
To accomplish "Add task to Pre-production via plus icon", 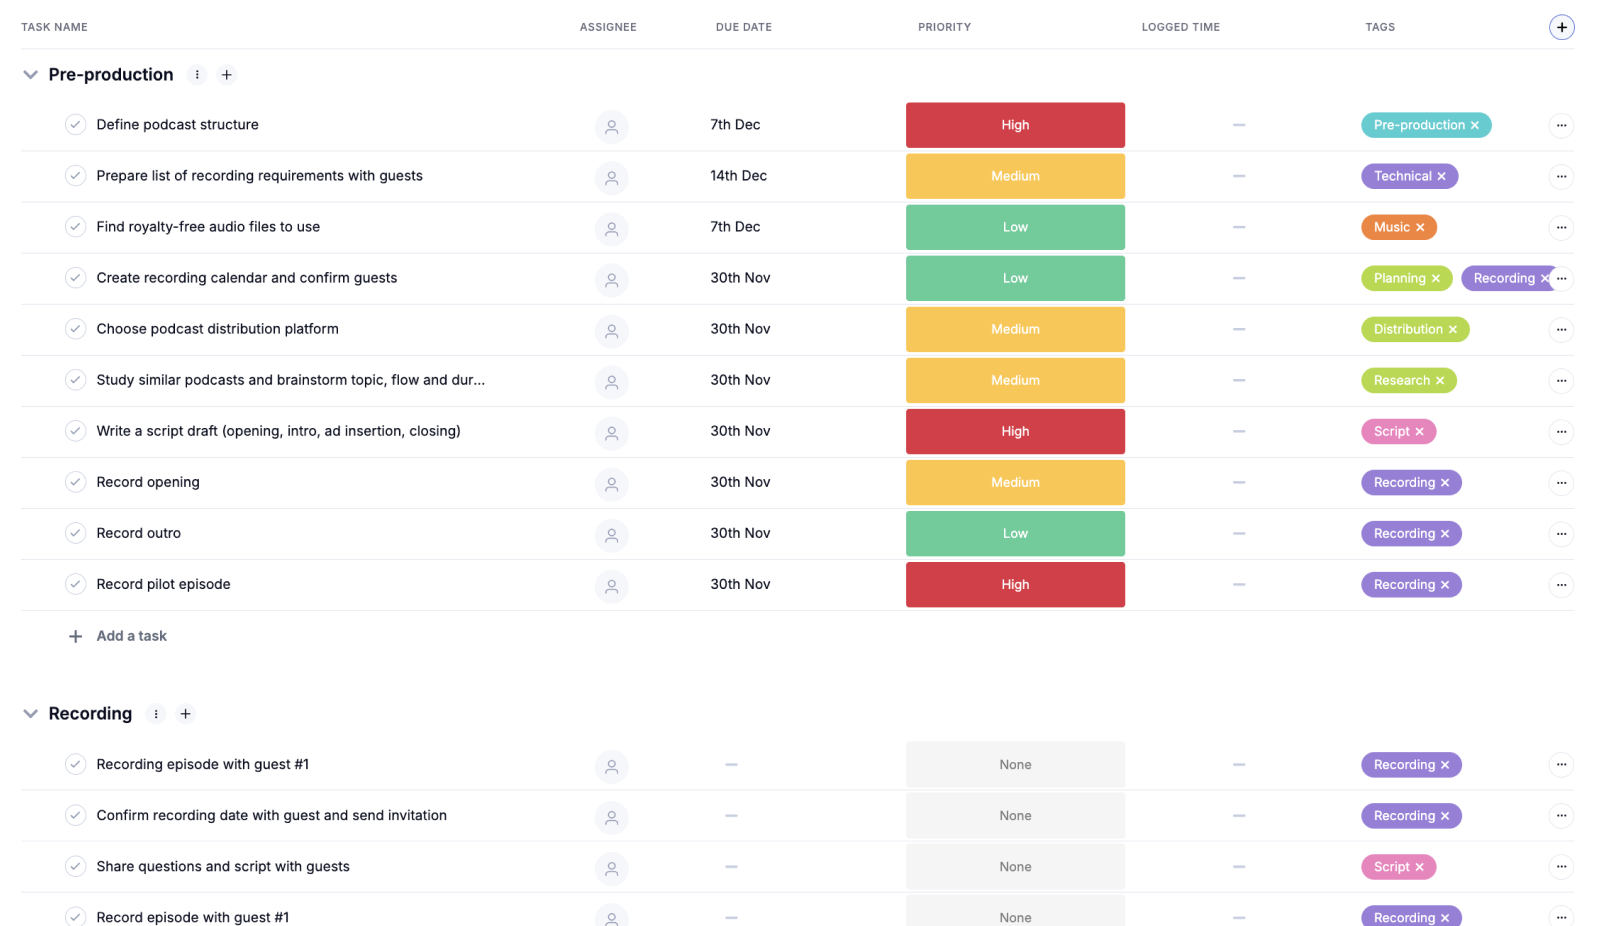I will point(227,75).
